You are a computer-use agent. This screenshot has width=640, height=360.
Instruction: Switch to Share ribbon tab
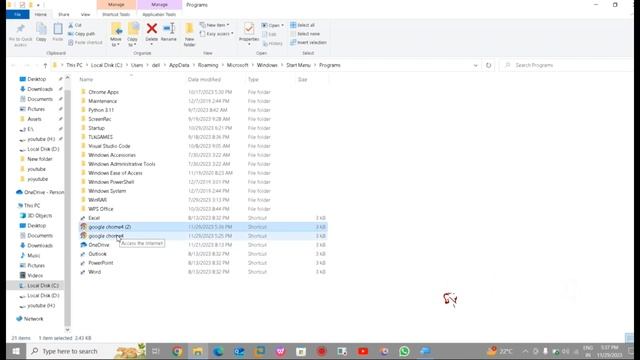pyautogui.click(x=64, y=15)
